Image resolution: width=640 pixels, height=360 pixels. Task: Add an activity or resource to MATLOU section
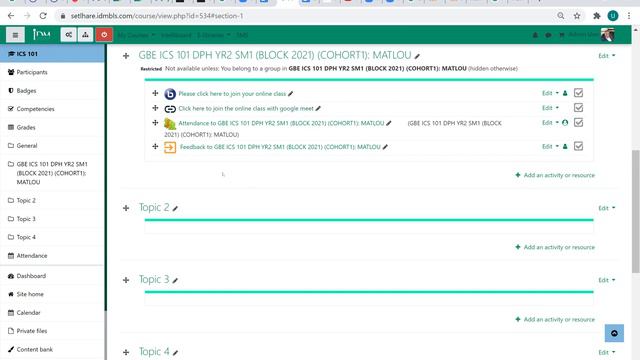(555, 175)
